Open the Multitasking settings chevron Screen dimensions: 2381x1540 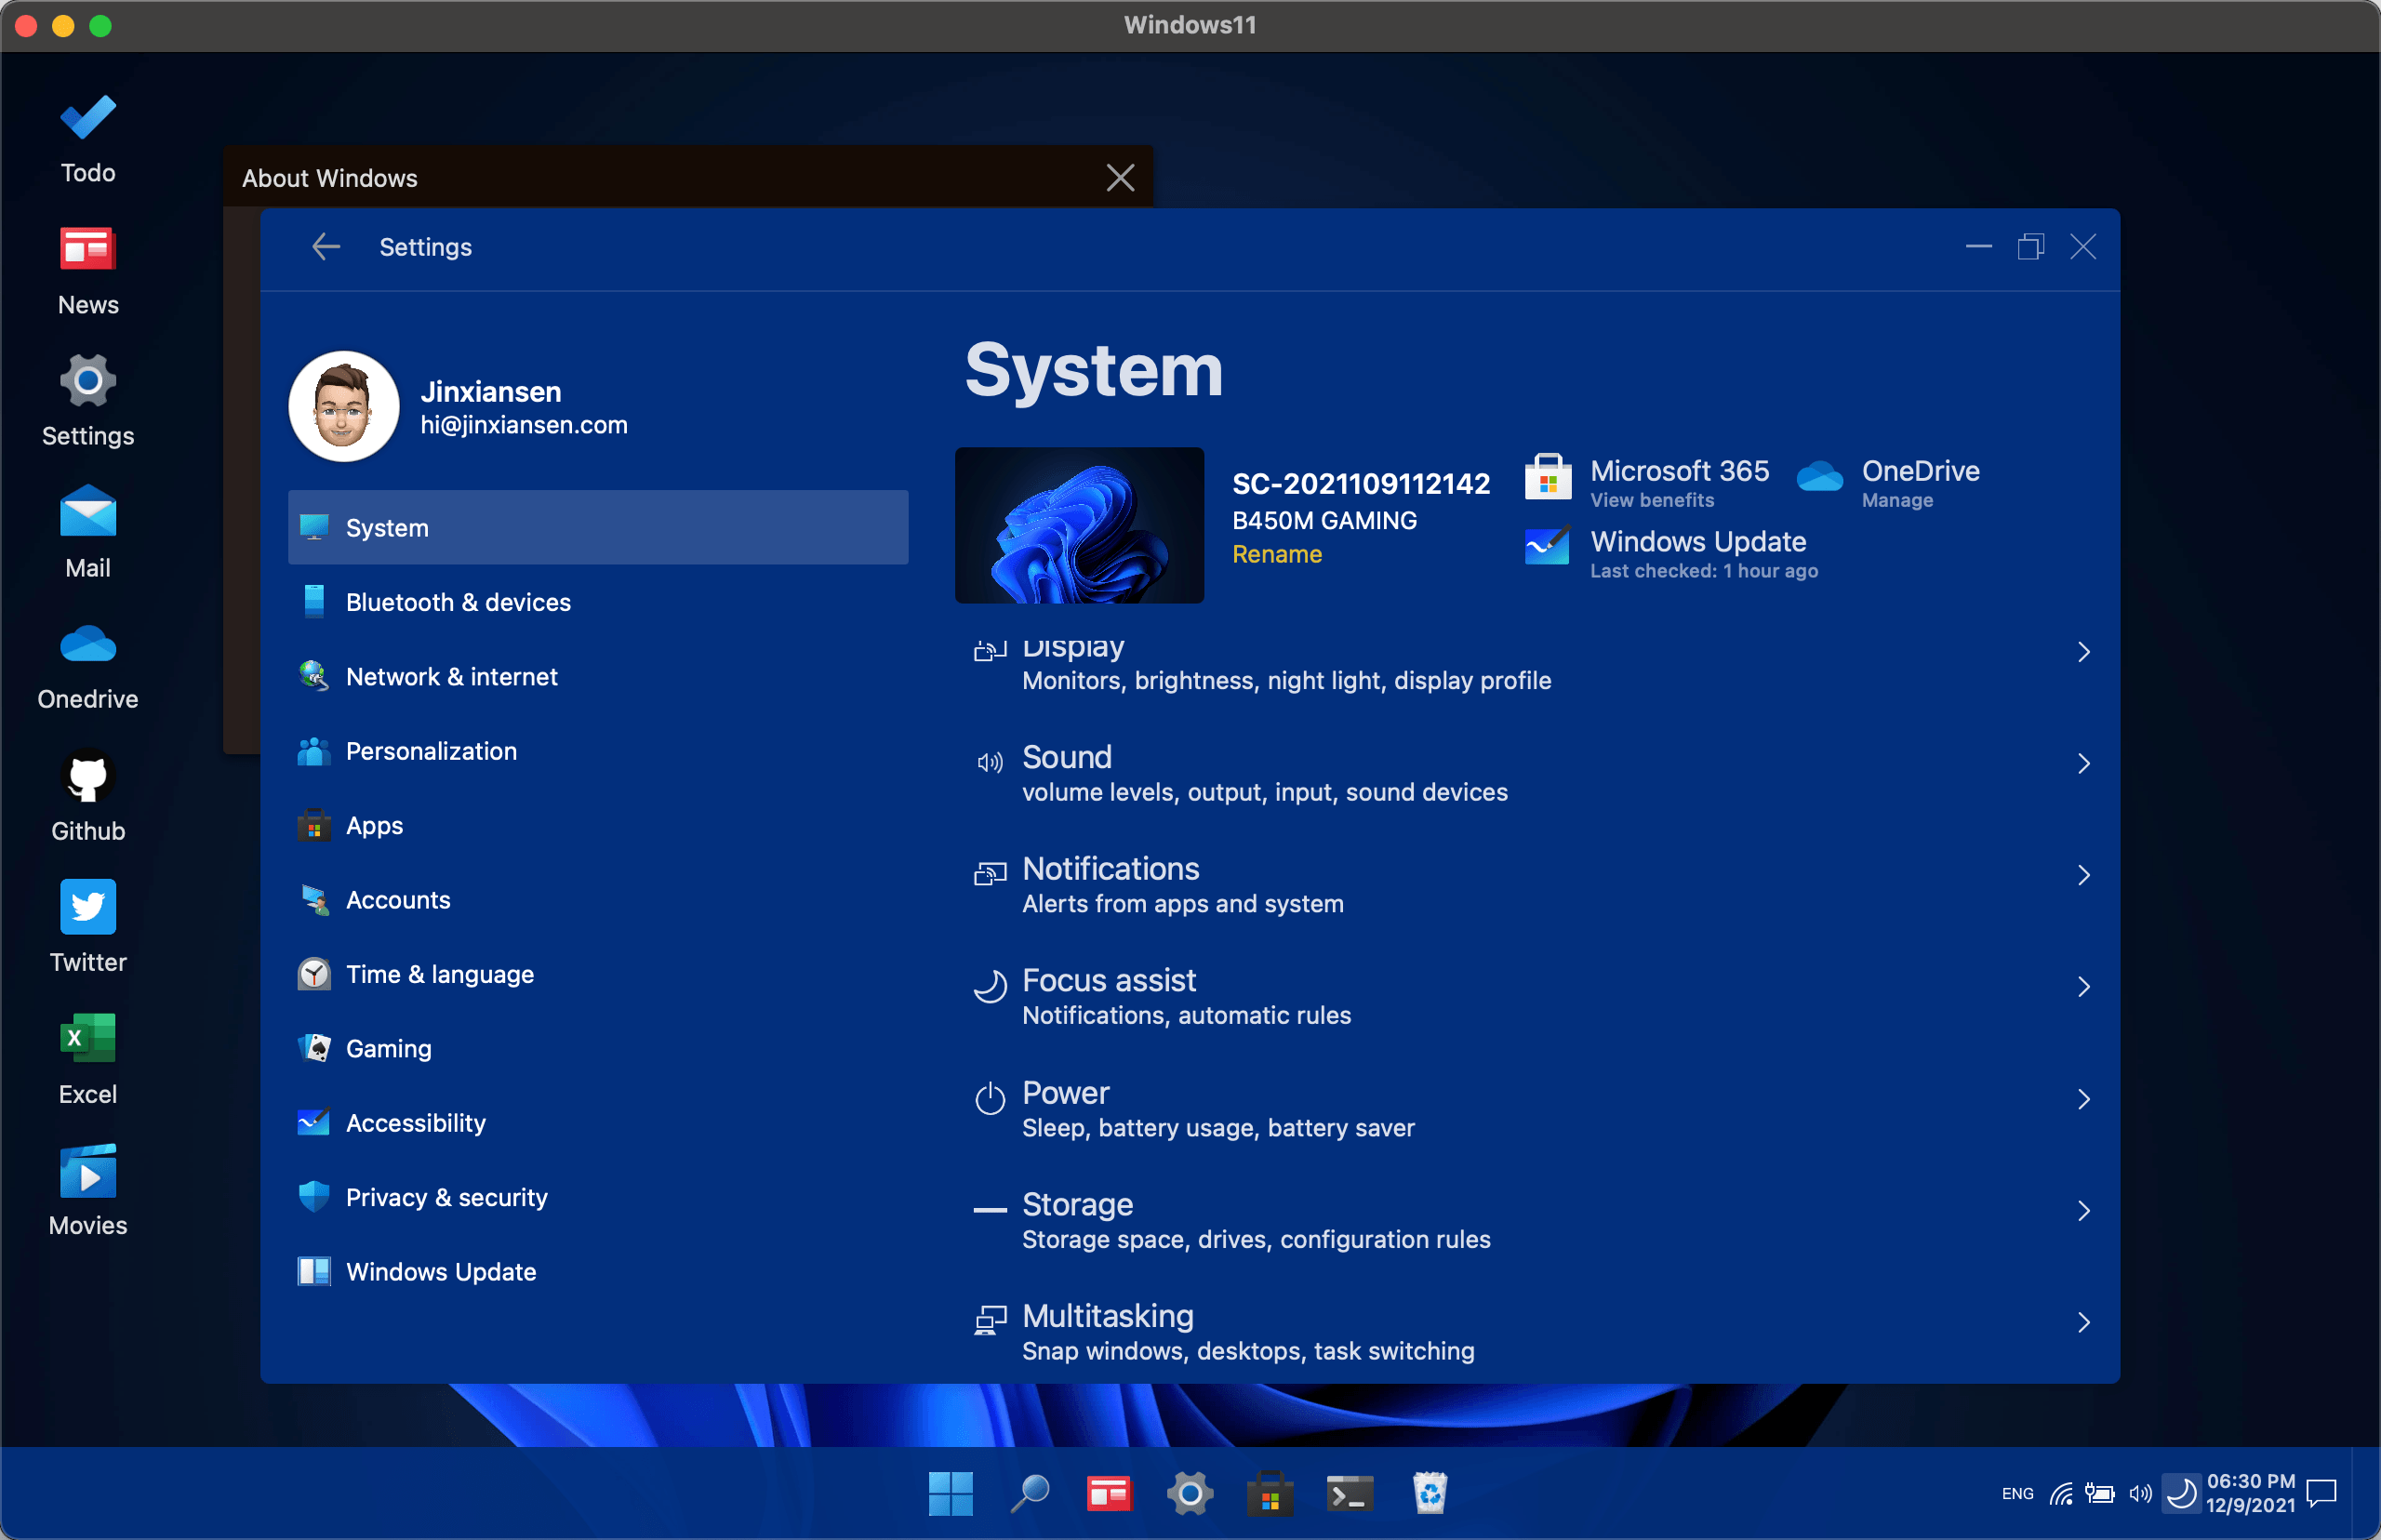(x=2083, y=1323)
